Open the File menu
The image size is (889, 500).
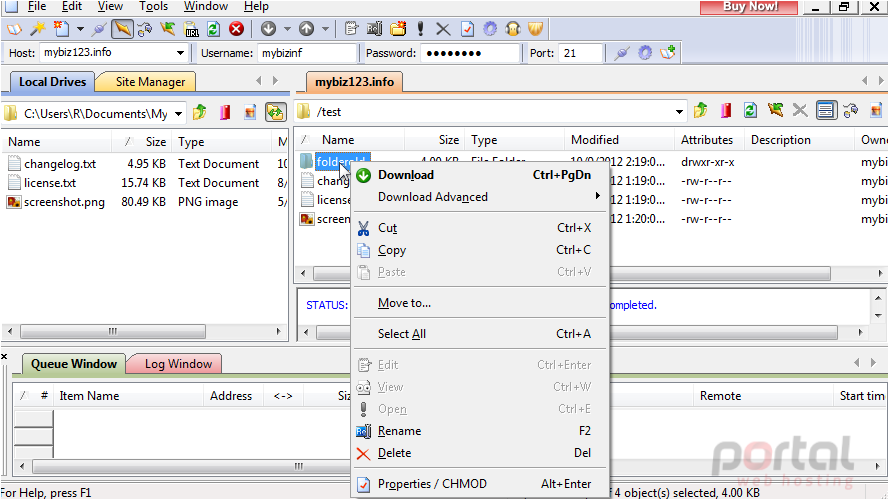point(37,6)
